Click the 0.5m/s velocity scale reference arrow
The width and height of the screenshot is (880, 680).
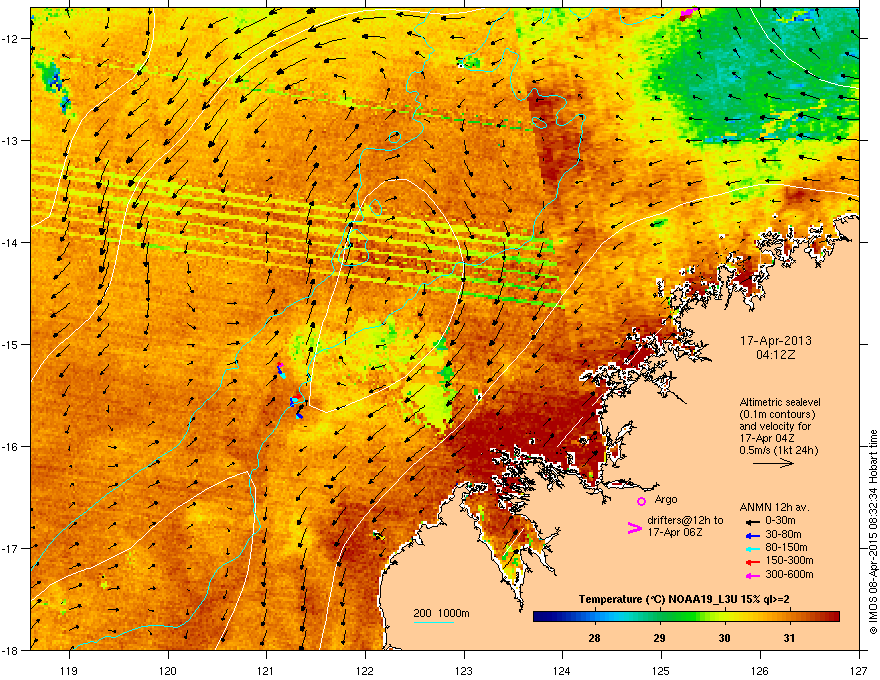coord(773,463)
